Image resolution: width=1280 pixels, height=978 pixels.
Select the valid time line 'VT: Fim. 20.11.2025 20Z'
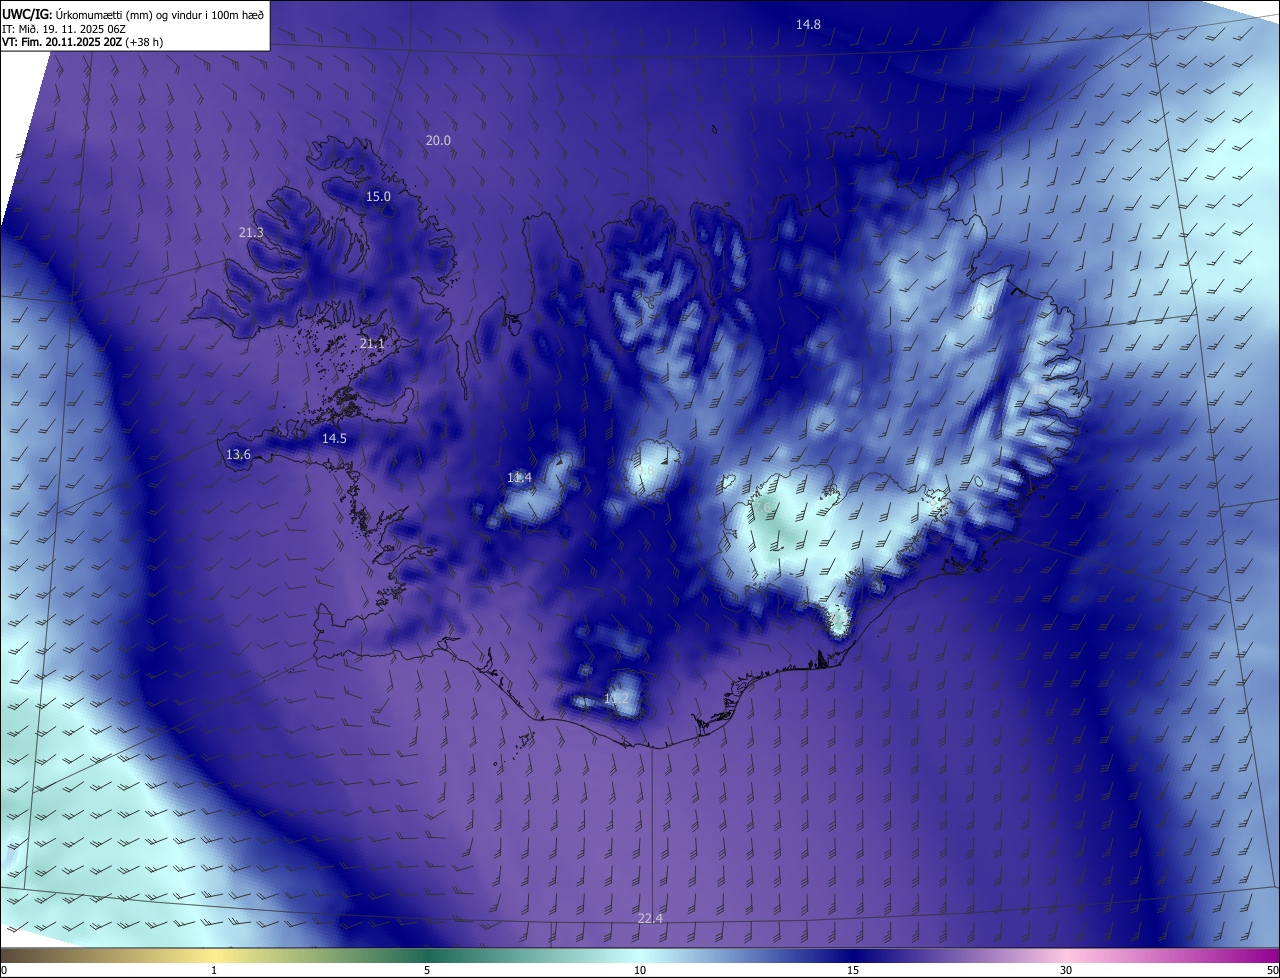pos(62,42)
